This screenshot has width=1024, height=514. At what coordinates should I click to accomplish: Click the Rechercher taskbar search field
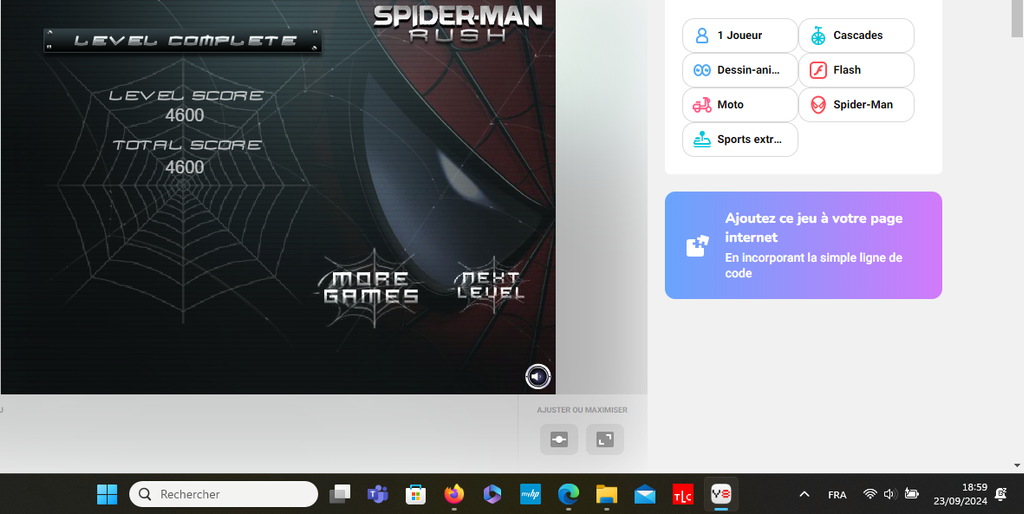(x=223, y=494)
